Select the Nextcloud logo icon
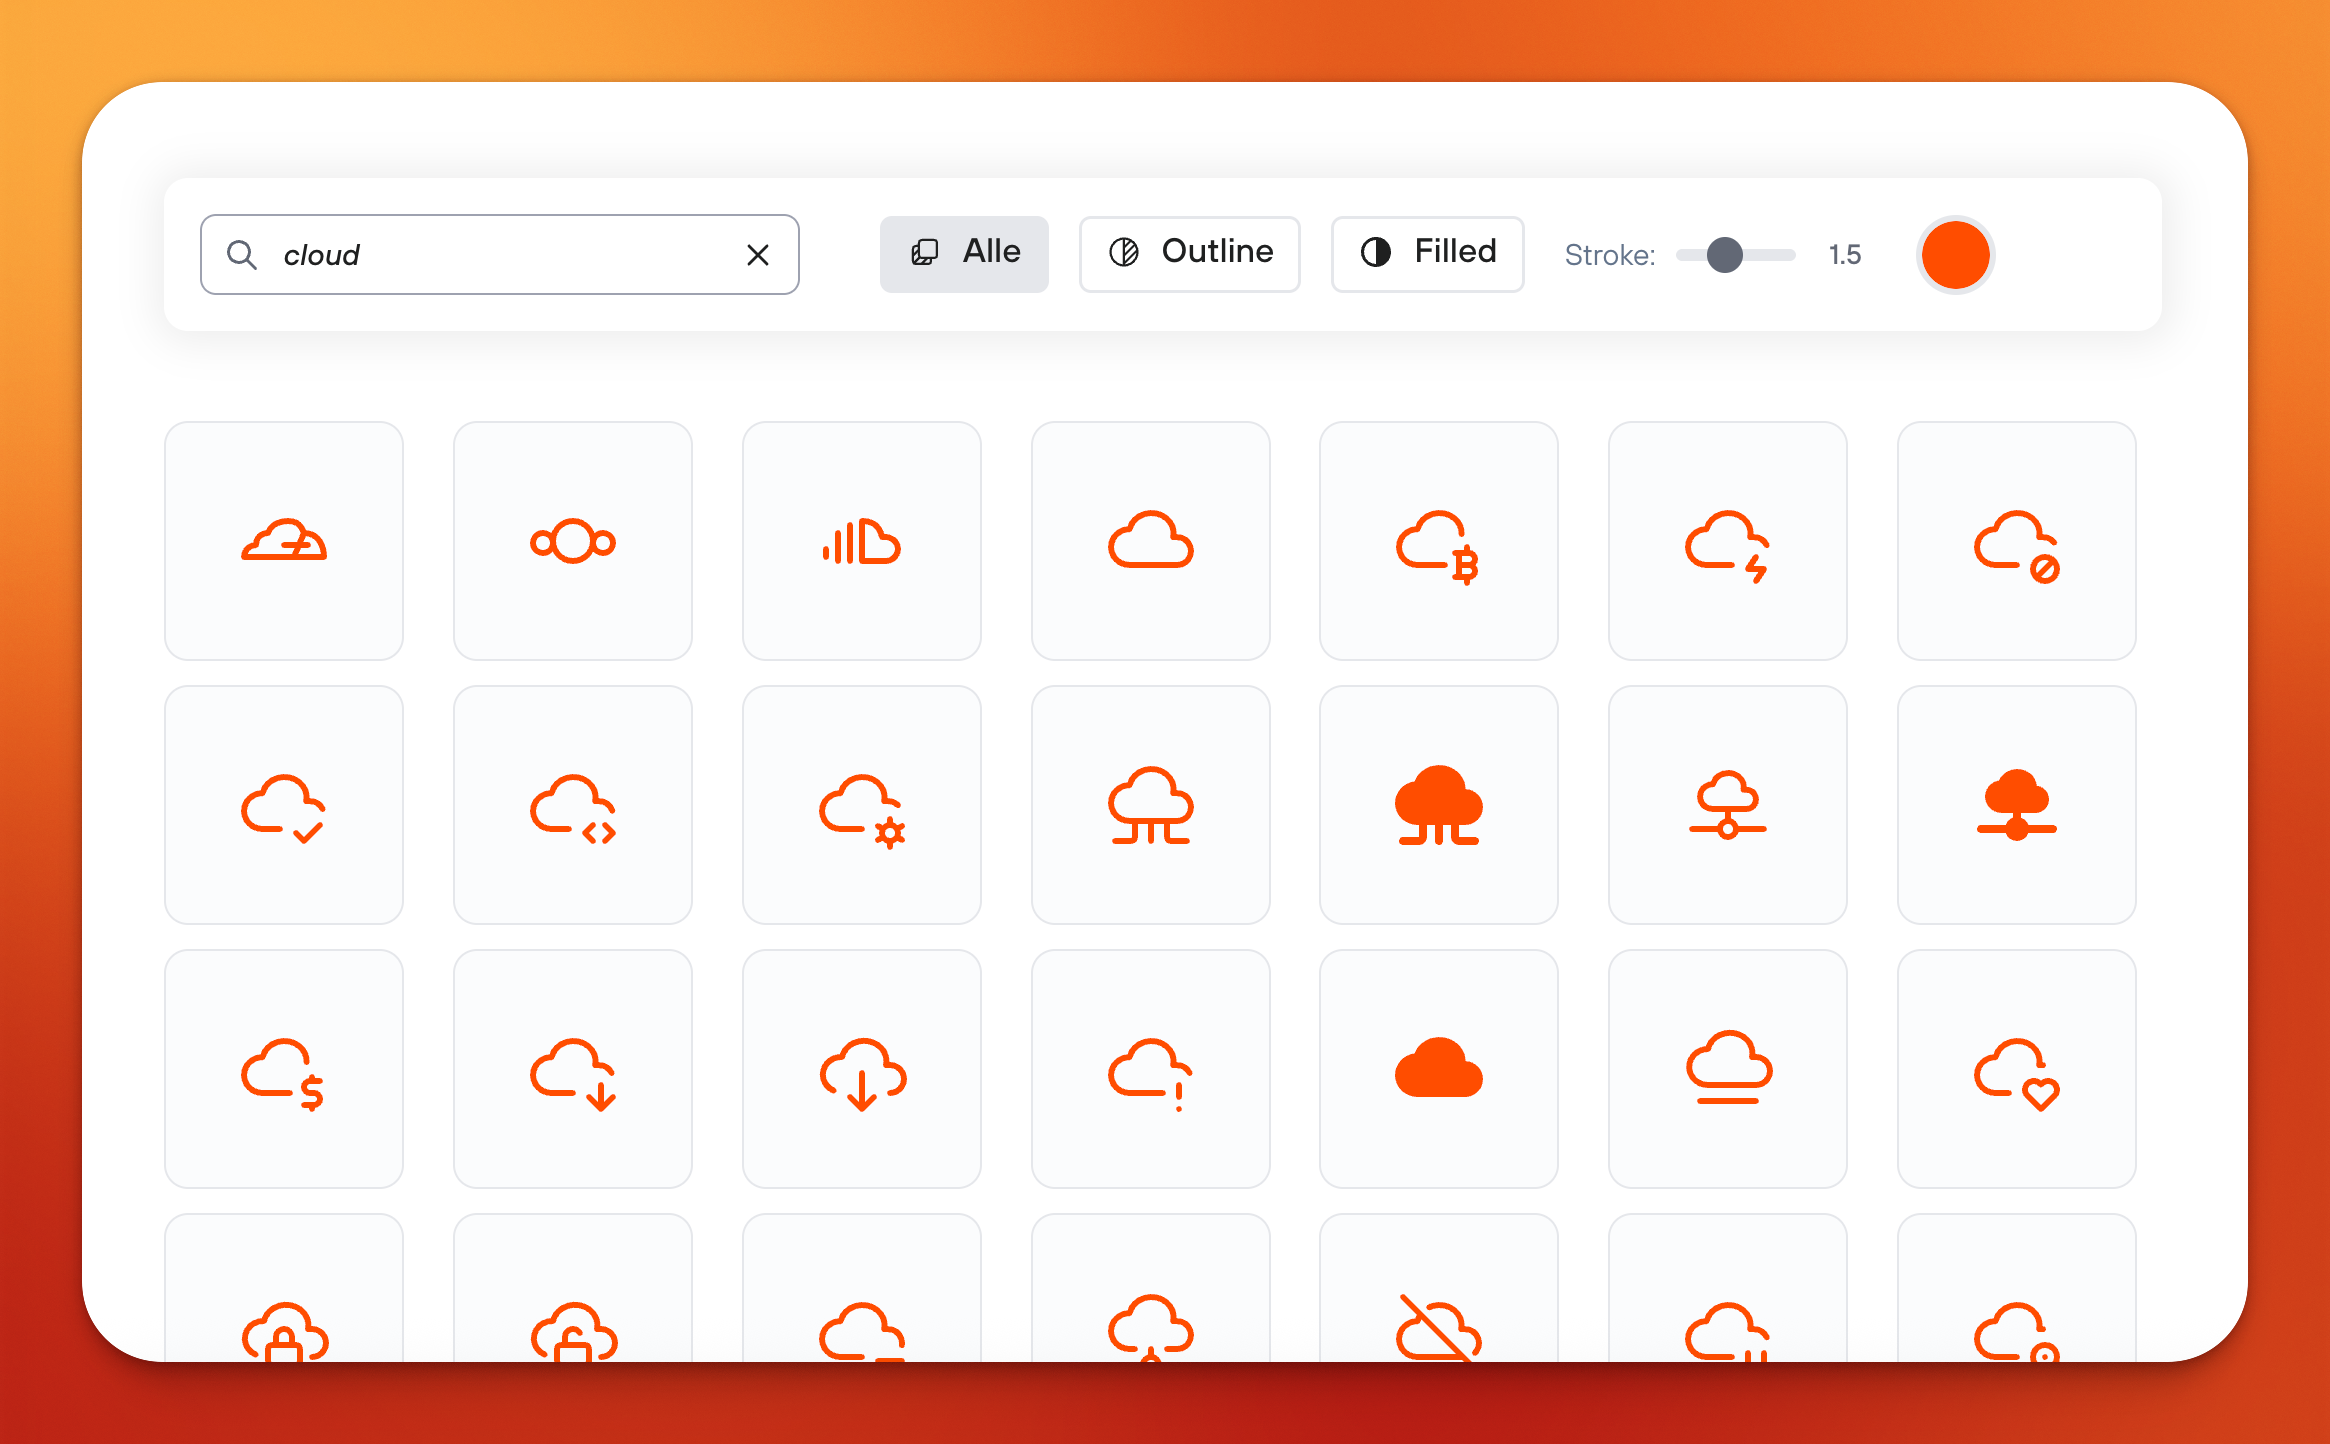The image size is (2330, 1444). (572, 541)
